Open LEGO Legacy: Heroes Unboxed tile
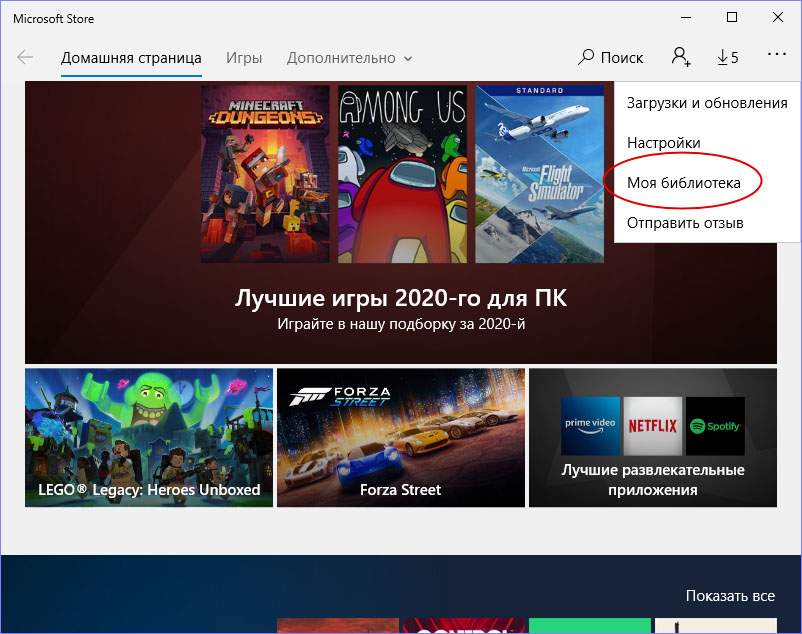The width and height of the screenshot is (802, 634). 149,438
